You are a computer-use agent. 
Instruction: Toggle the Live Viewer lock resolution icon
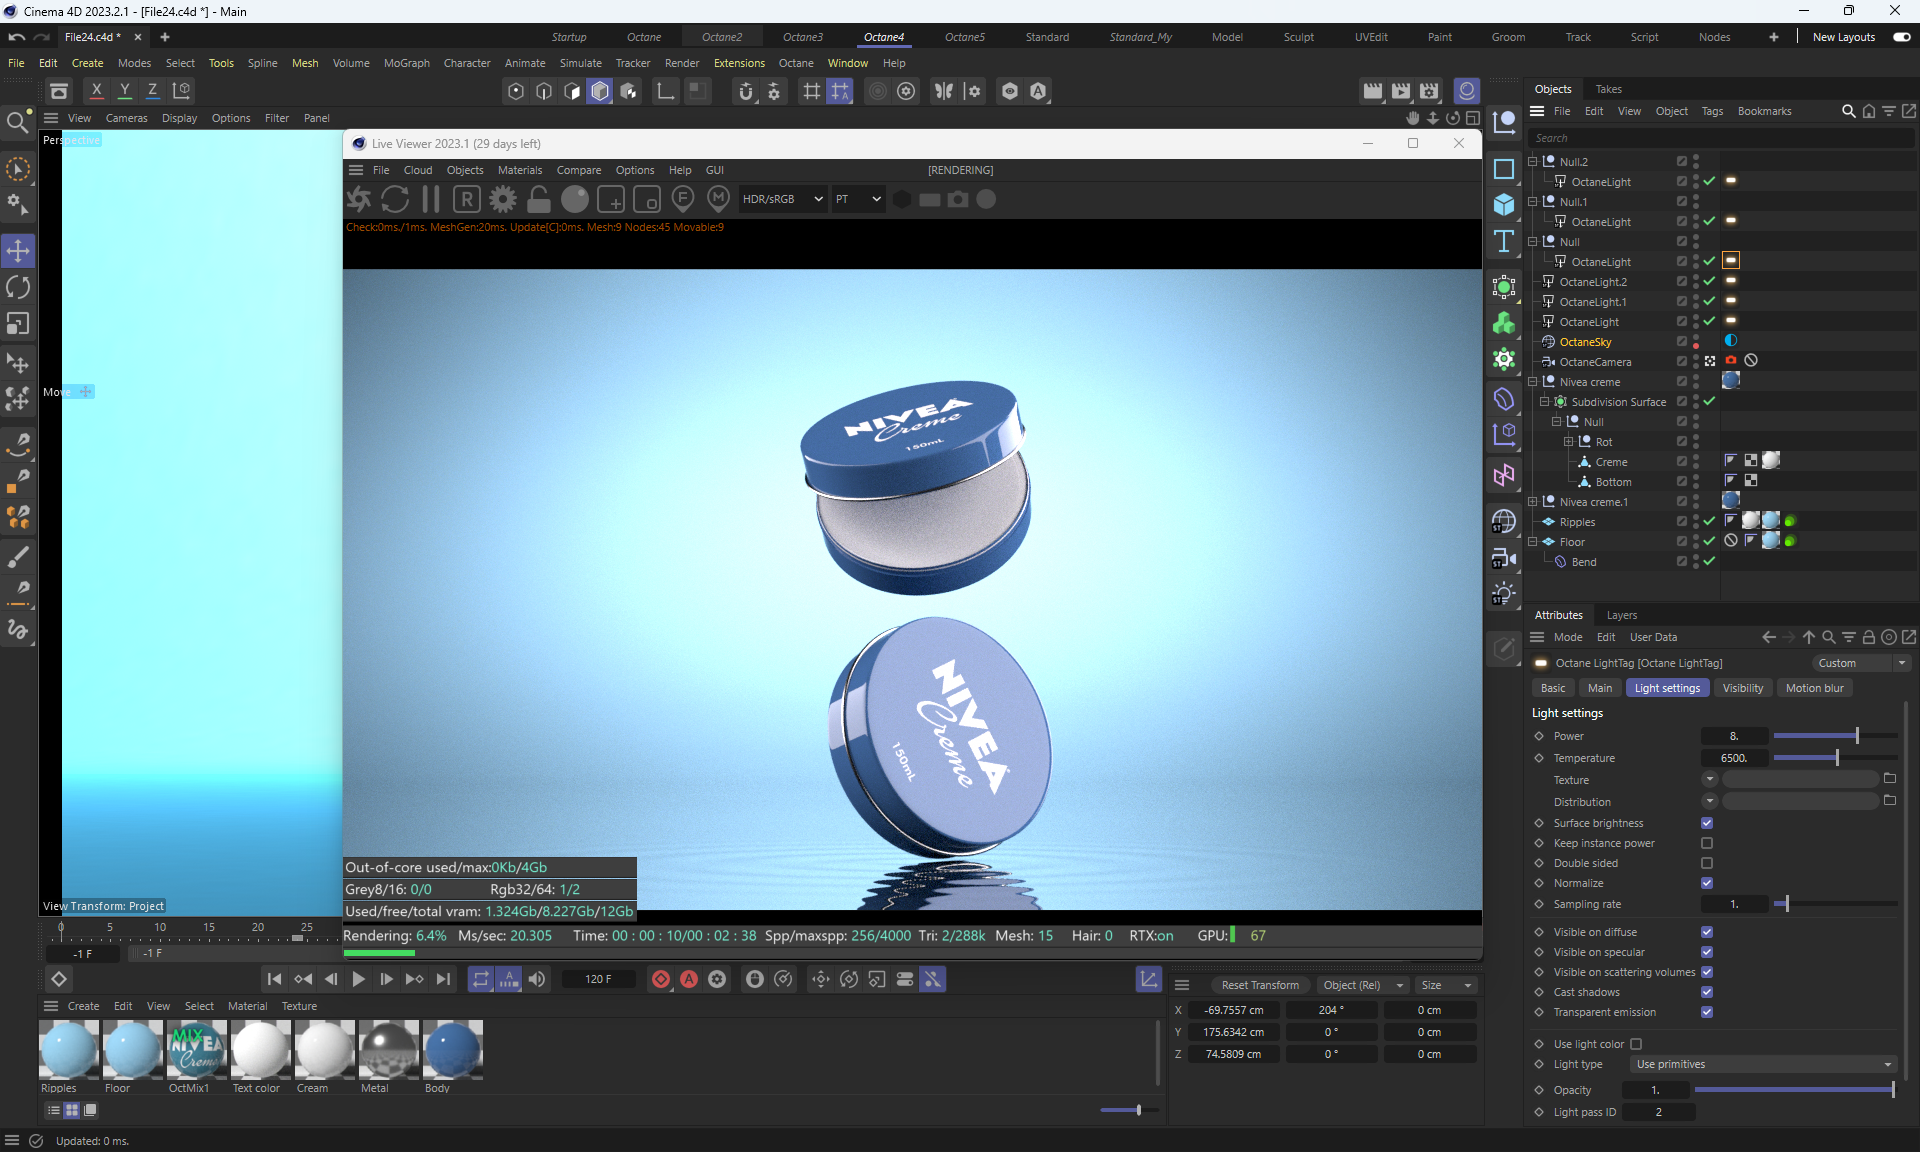click(539, 199)
